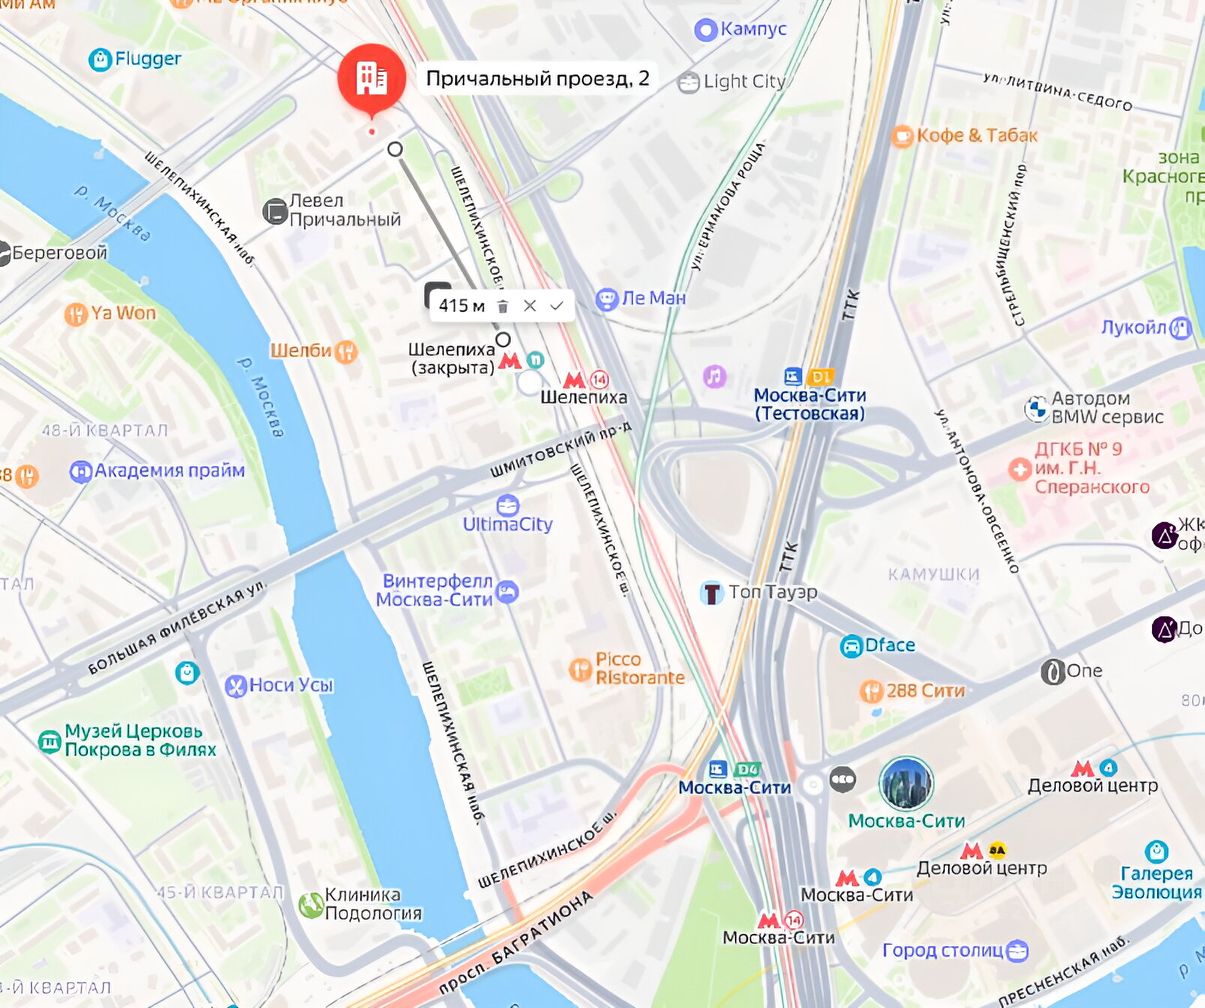1205x1008 pixels.
Task: Select the Ле Ман place icon
Action: pyautogui.click(x=606, y=298)
